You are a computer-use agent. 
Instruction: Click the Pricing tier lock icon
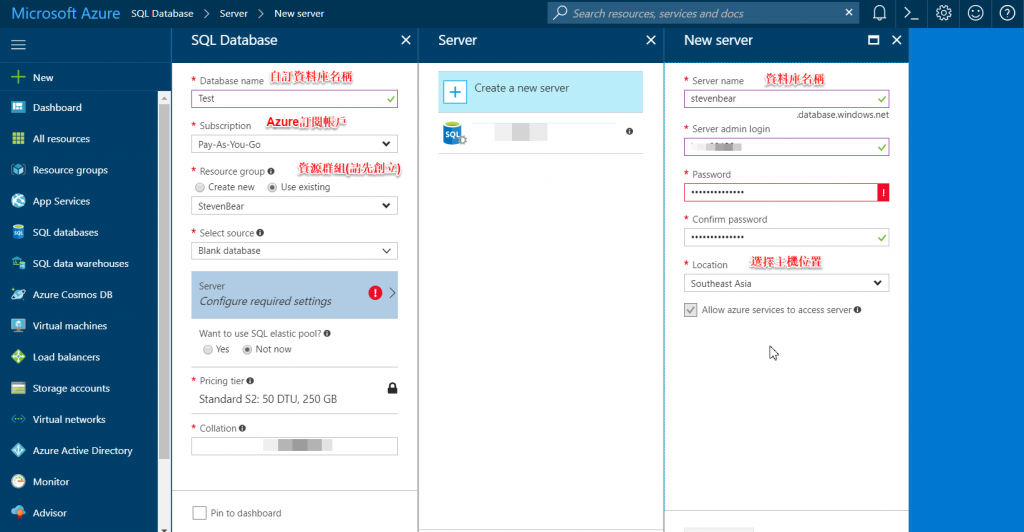[x=392, y=388]
